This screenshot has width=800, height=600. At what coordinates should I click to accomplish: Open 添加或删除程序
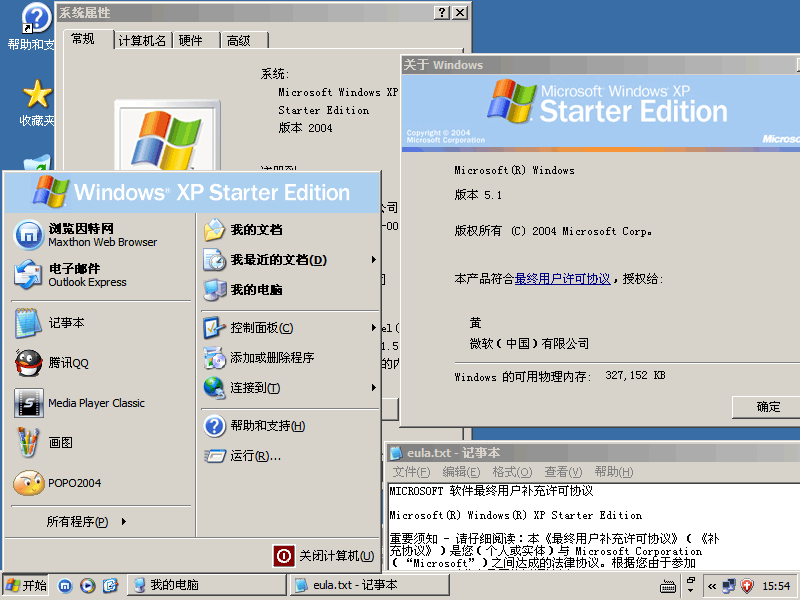tap(290, 358)
